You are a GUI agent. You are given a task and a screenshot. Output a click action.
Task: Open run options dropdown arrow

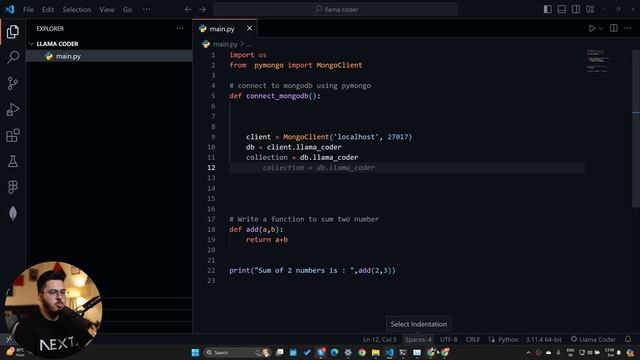pos(601,29)
